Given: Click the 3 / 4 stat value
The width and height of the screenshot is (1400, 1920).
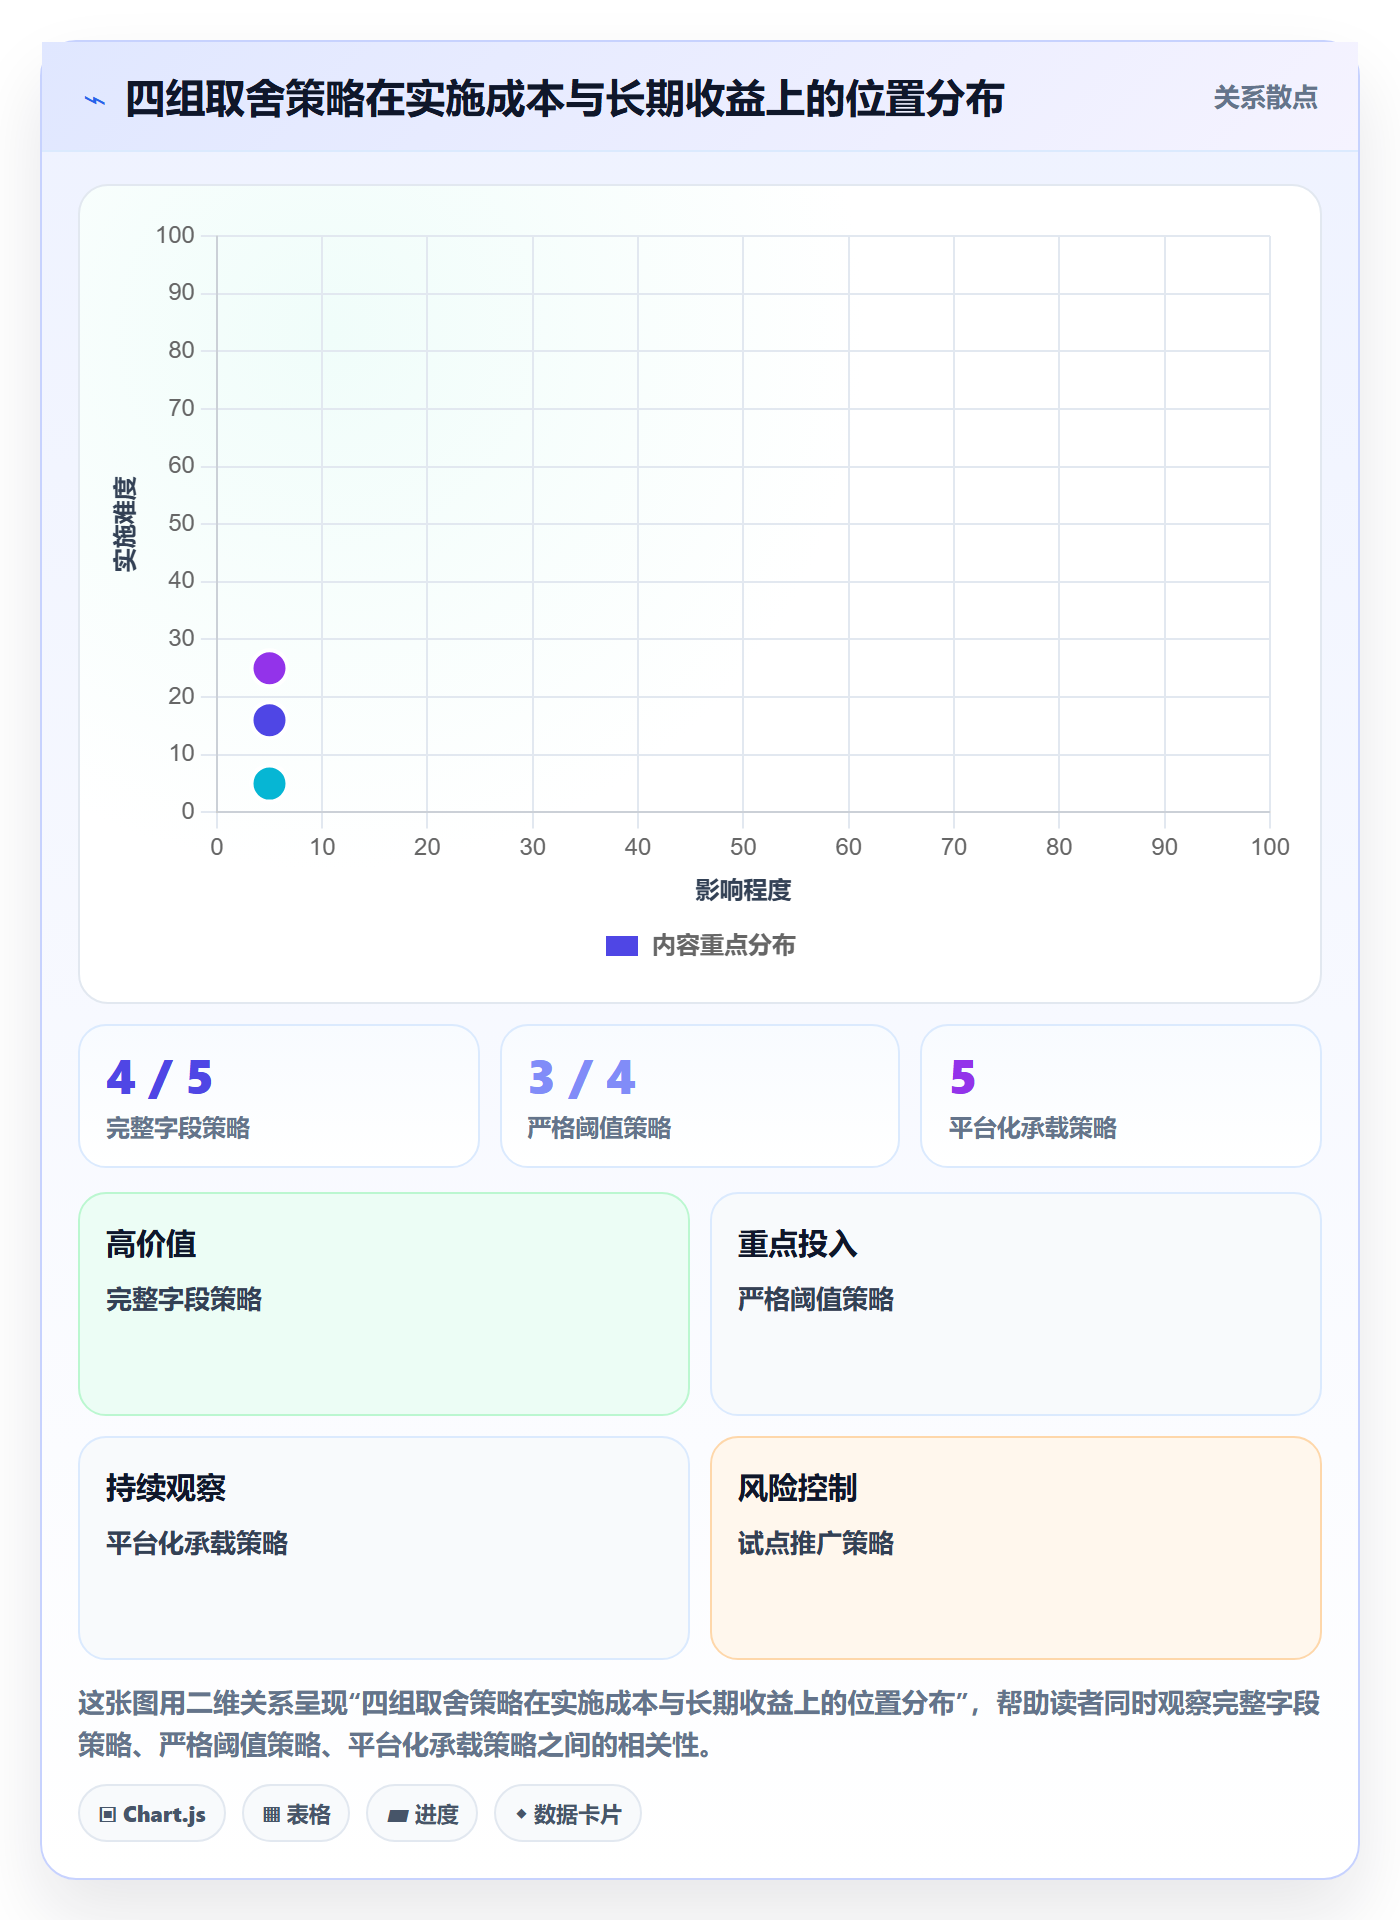Looking at the screenshot, I should 582,1078.
